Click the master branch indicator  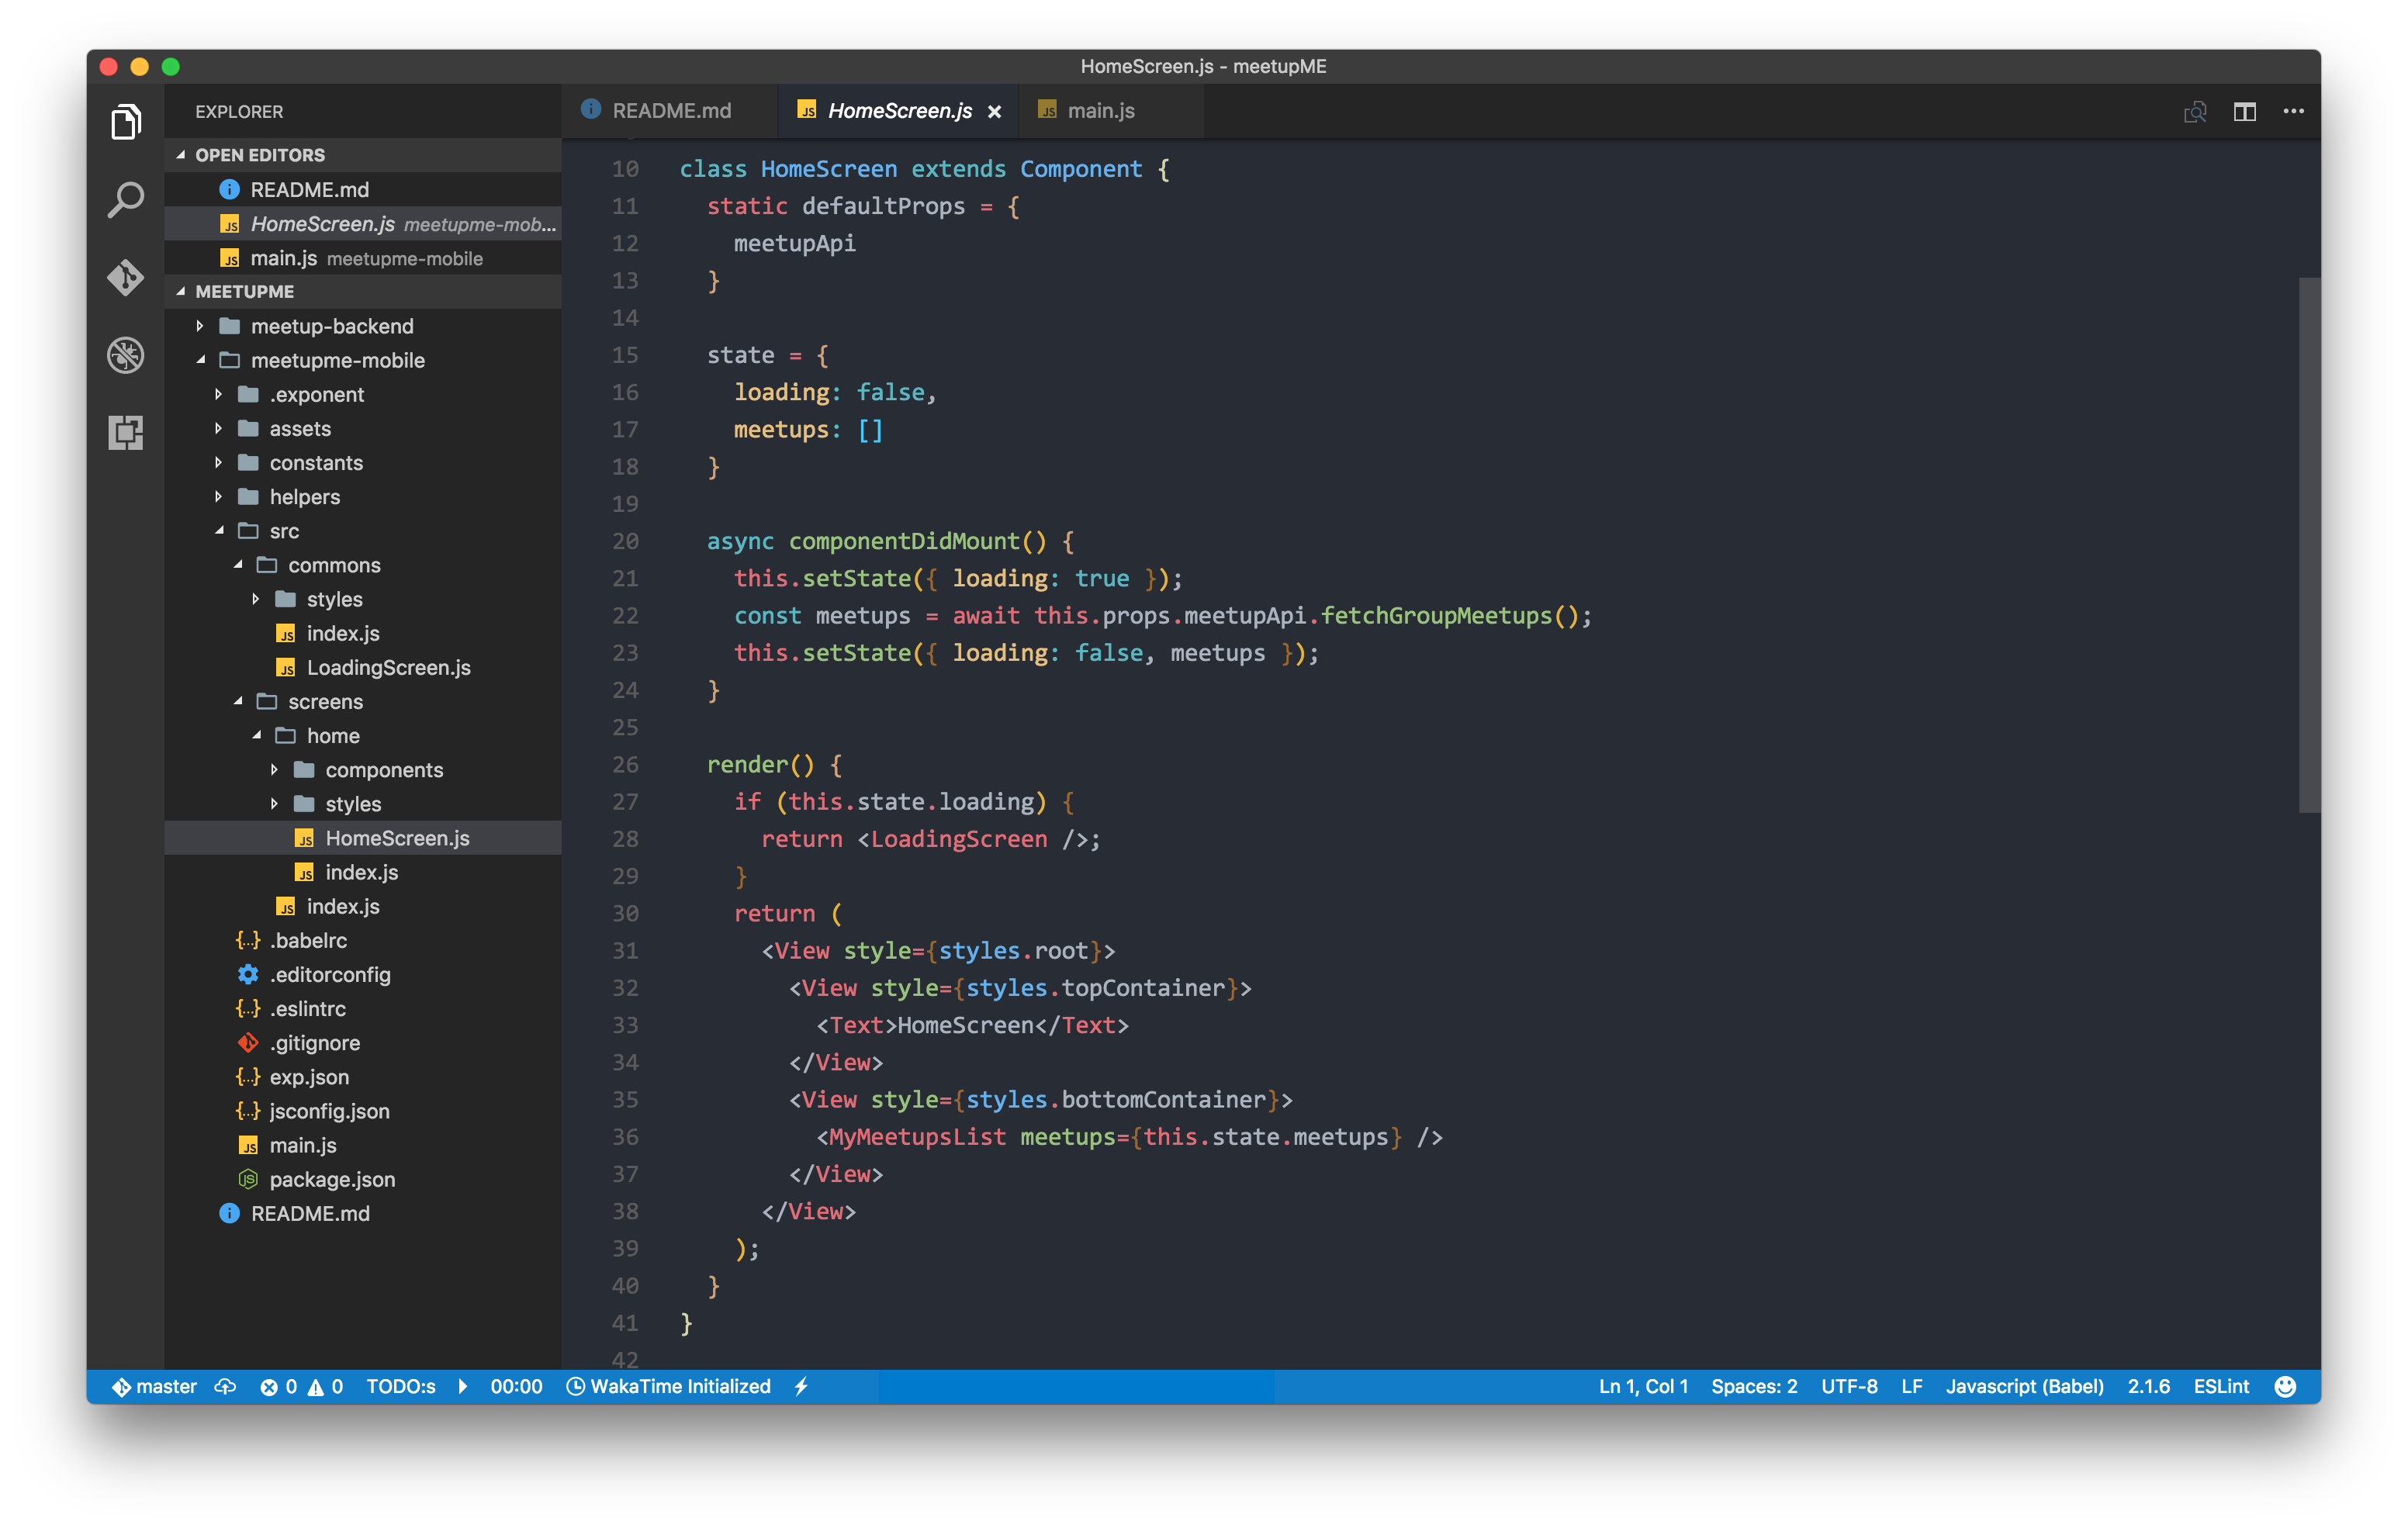tap(154, 1387)
